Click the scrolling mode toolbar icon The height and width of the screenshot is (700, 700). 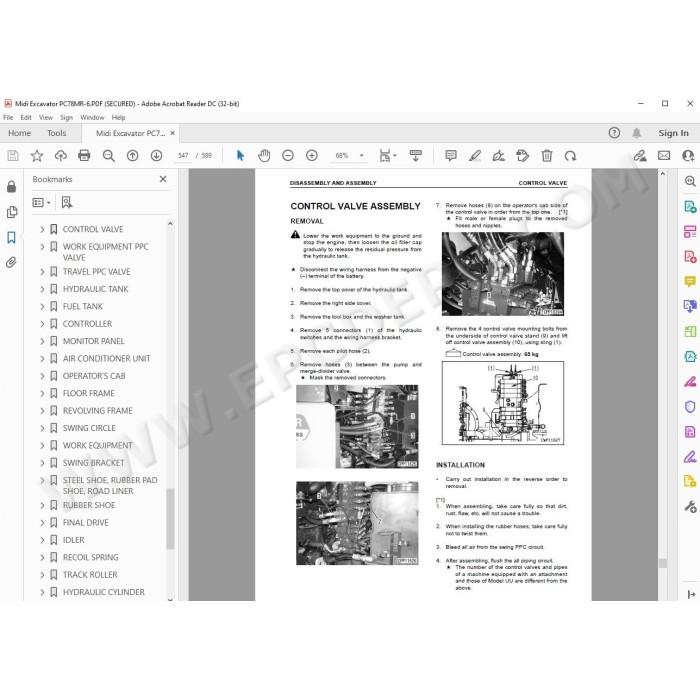(416, 155)
